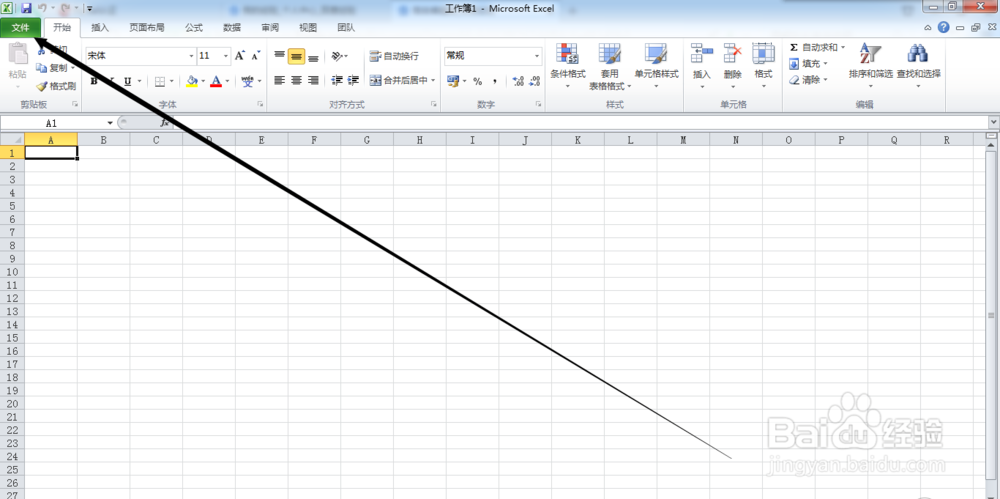Screen dimensions: 1000x499
Task: Open the font color dropdown arrow
Action: click(227, 81)
